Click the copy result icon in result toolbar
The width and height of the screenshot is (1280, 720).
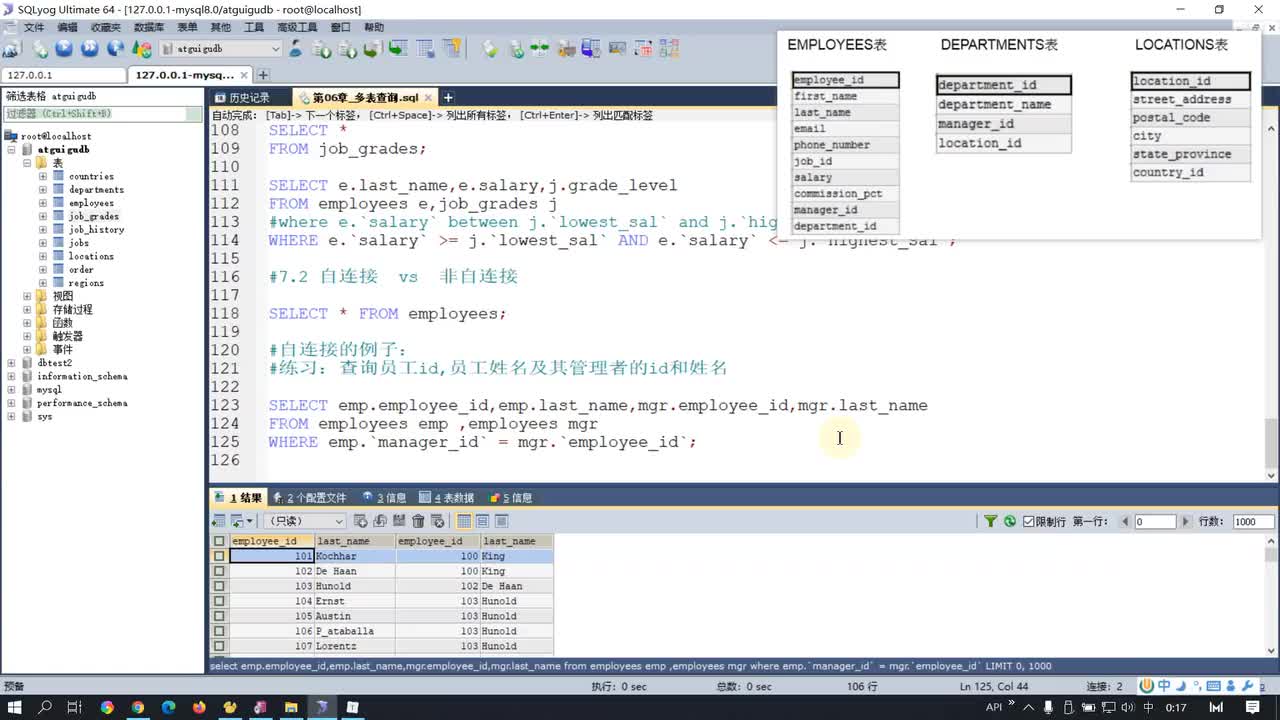coord(238,521)
